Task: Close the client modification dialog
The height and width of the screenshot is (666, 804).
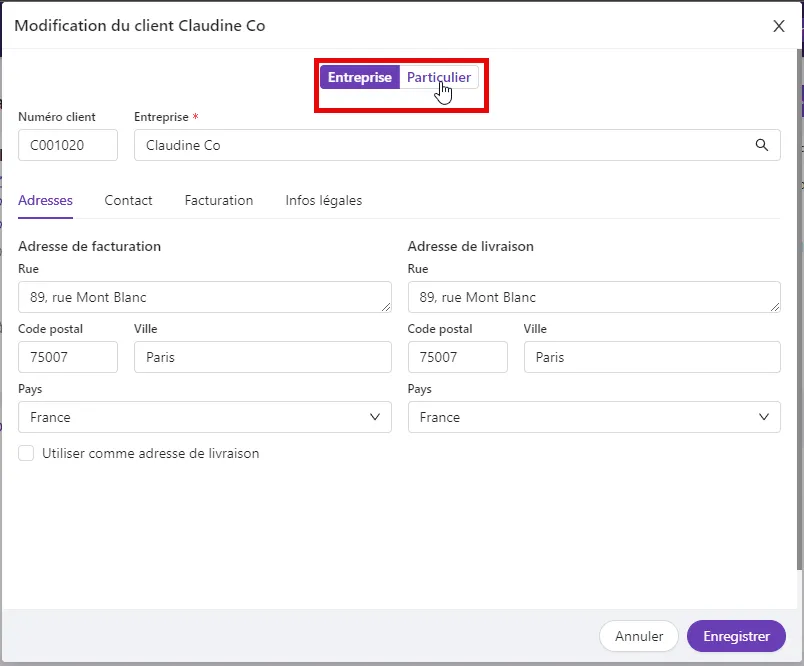Action: [x=778, y=26]
